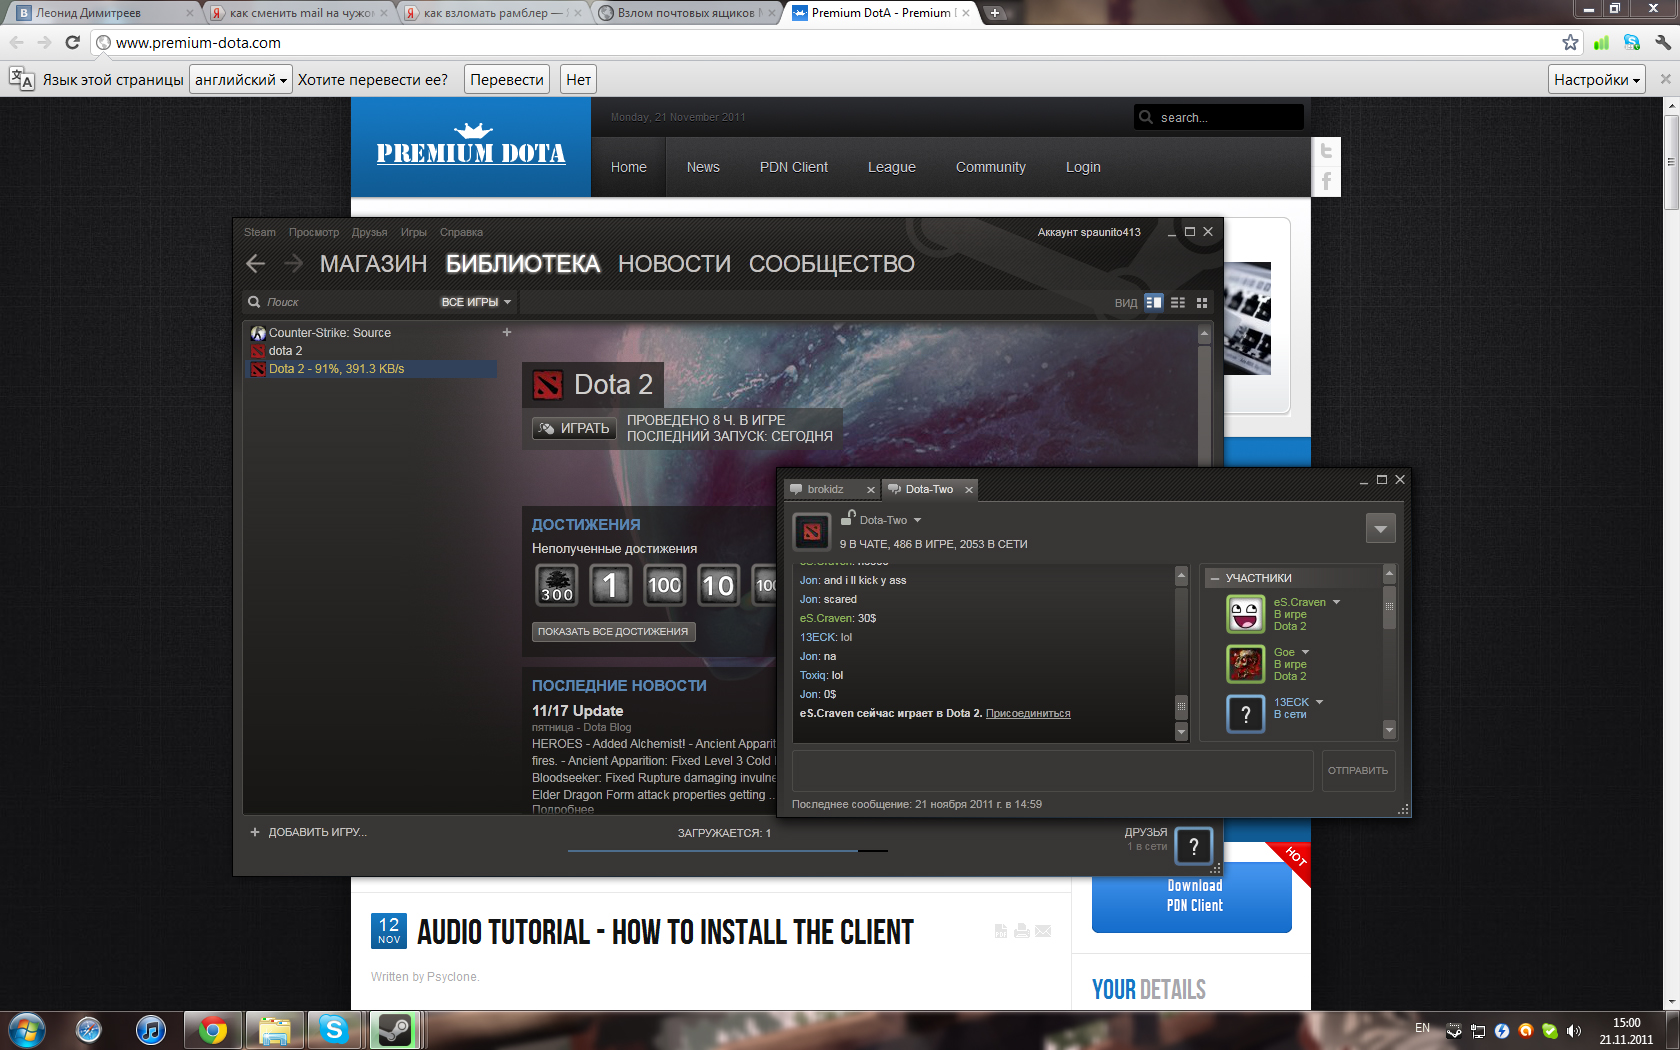Screen dimensions: 1680x1050
Task: Reload the page in Chrome
Action: click(x=72, y=42)
